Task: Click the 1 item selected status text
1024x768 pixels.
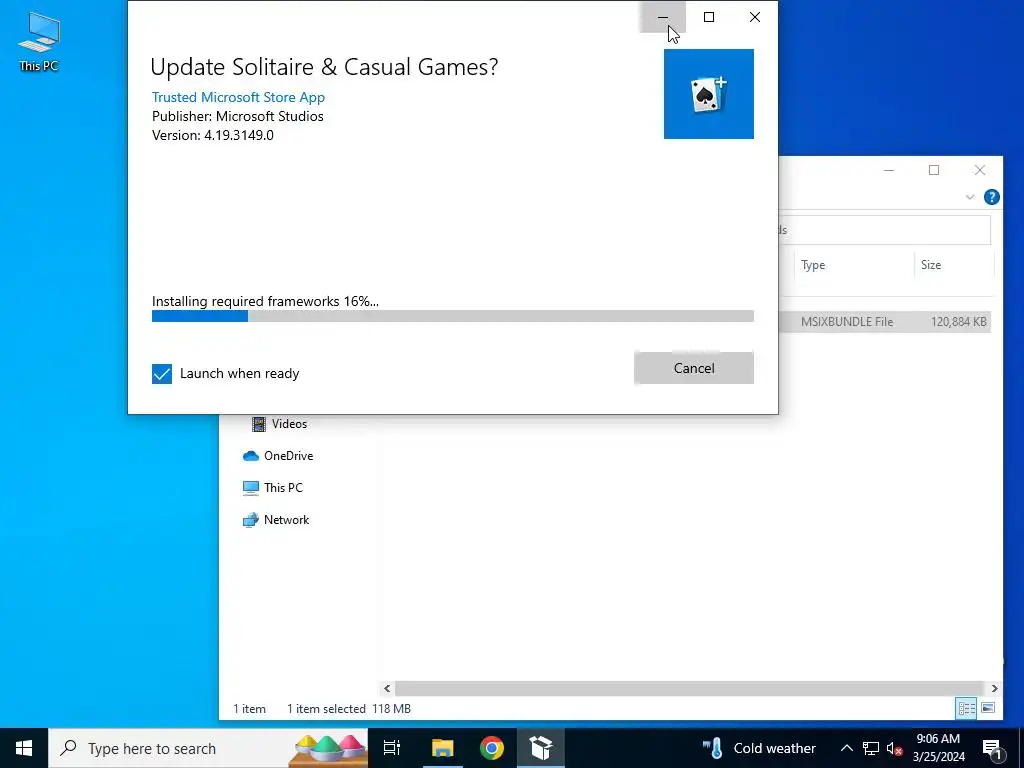Action: click(x=326, y=709)
